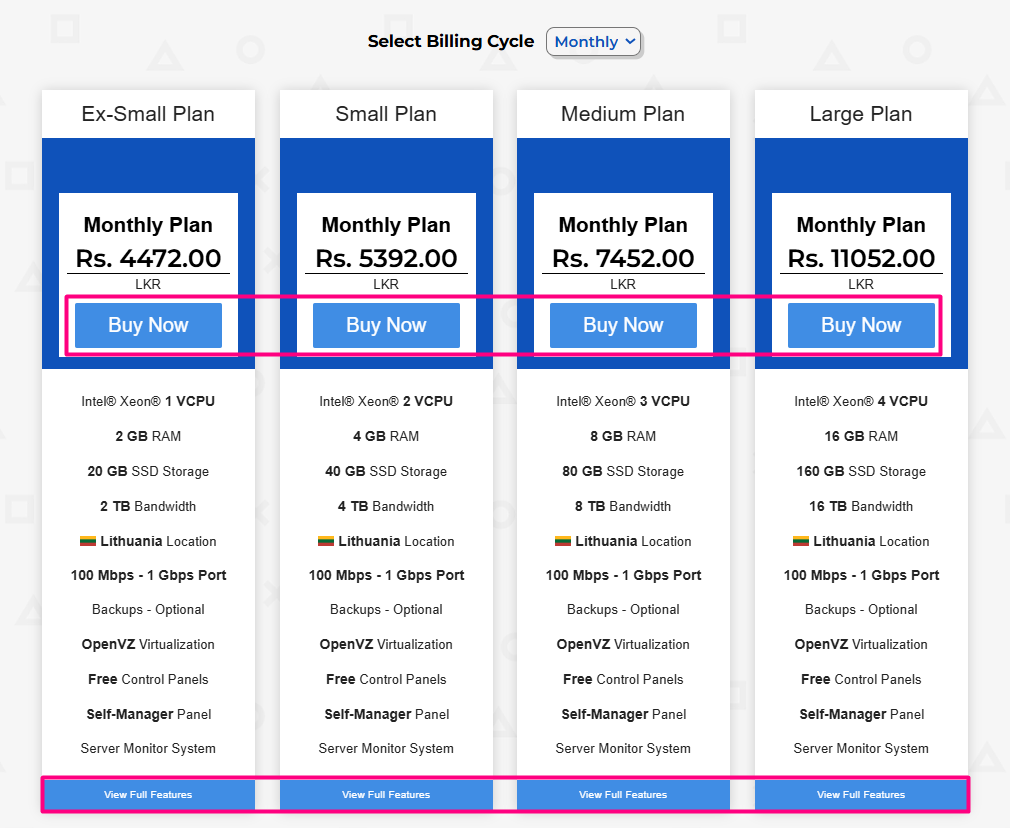The image size is (1010, 828).
Task: Open View Full Features for Medium Plan
Action: click(623, 795)
